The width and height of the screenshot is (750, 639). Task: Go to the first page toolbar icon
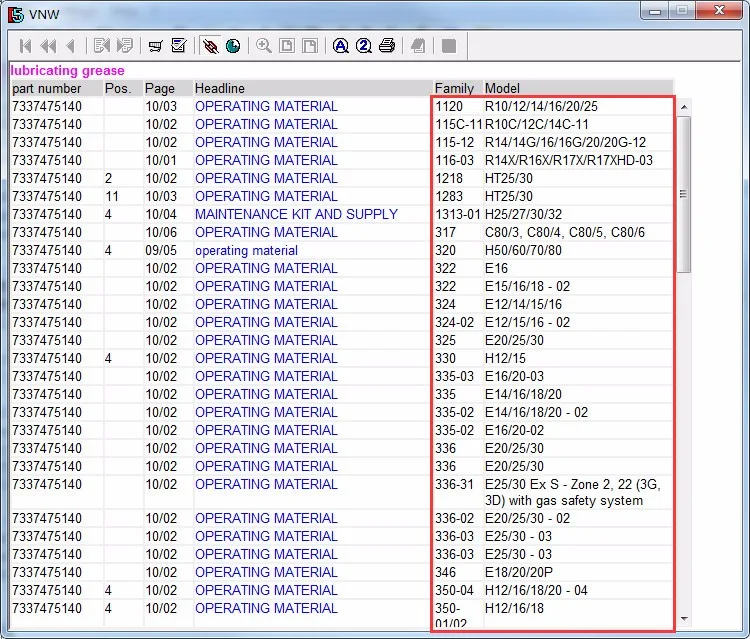[x=25, y=46]
